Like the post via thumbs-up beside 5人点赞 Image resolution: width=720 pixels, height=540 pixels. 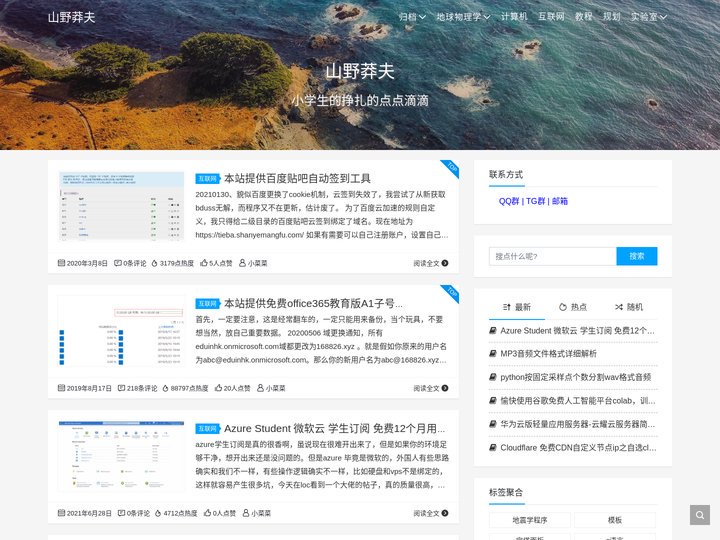click(x=204, y=263)
